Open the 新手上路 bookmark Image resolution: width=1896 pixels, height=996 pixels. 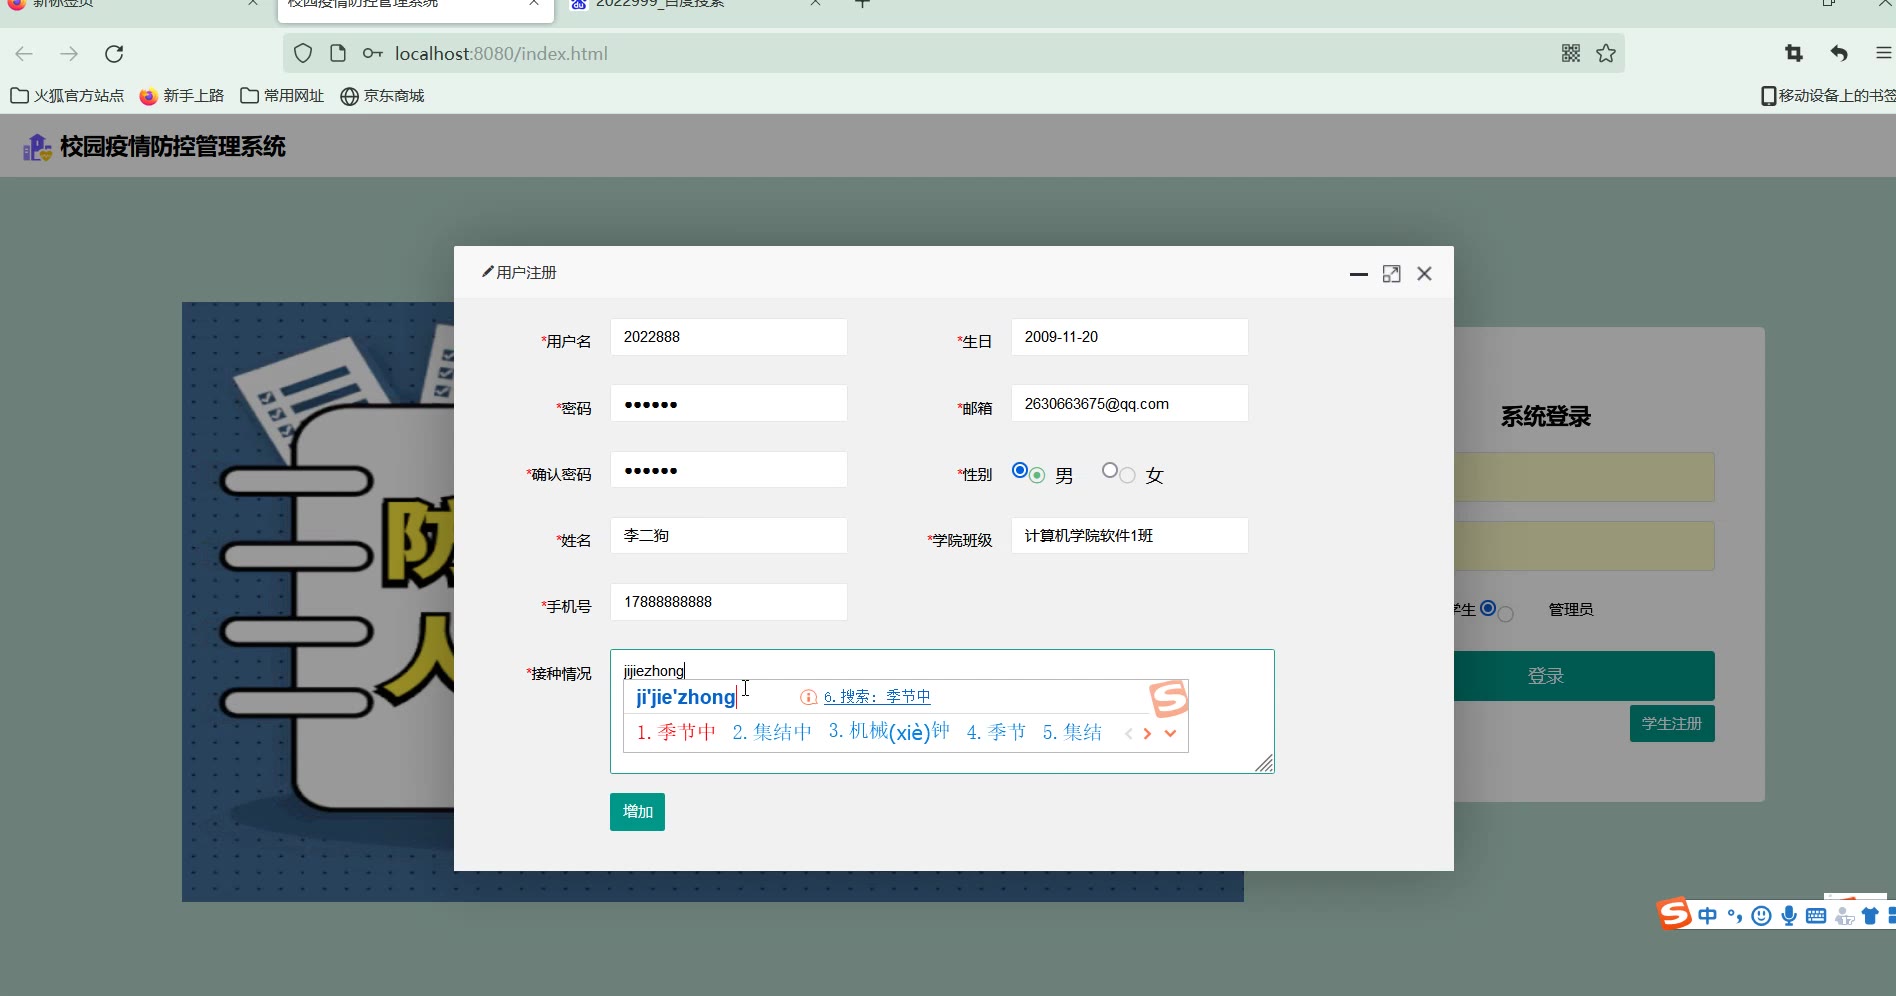[182, 96]
